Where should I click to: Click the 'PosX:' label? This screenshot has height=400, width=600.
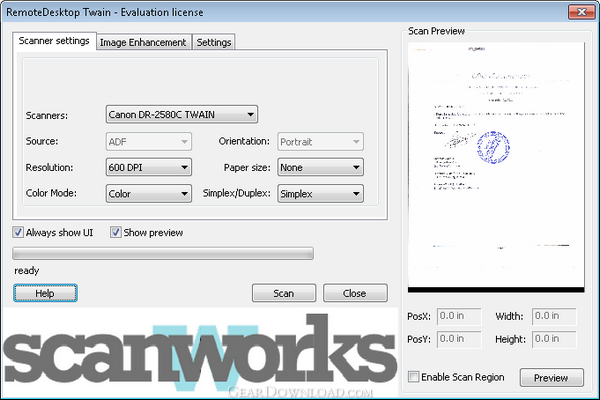pyautogui.click(x=419, y=317)
